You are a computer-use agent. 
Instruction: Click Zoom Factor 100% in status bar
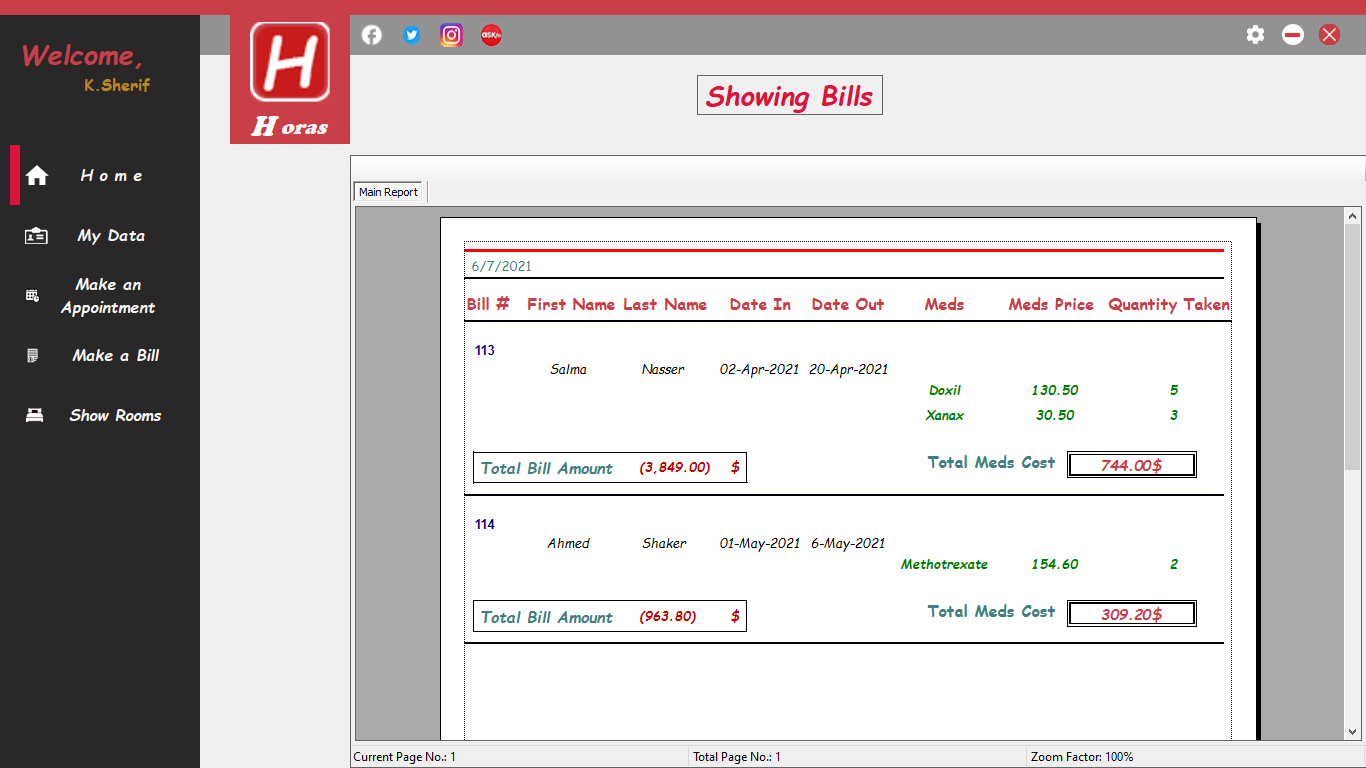pos(1082,757)
